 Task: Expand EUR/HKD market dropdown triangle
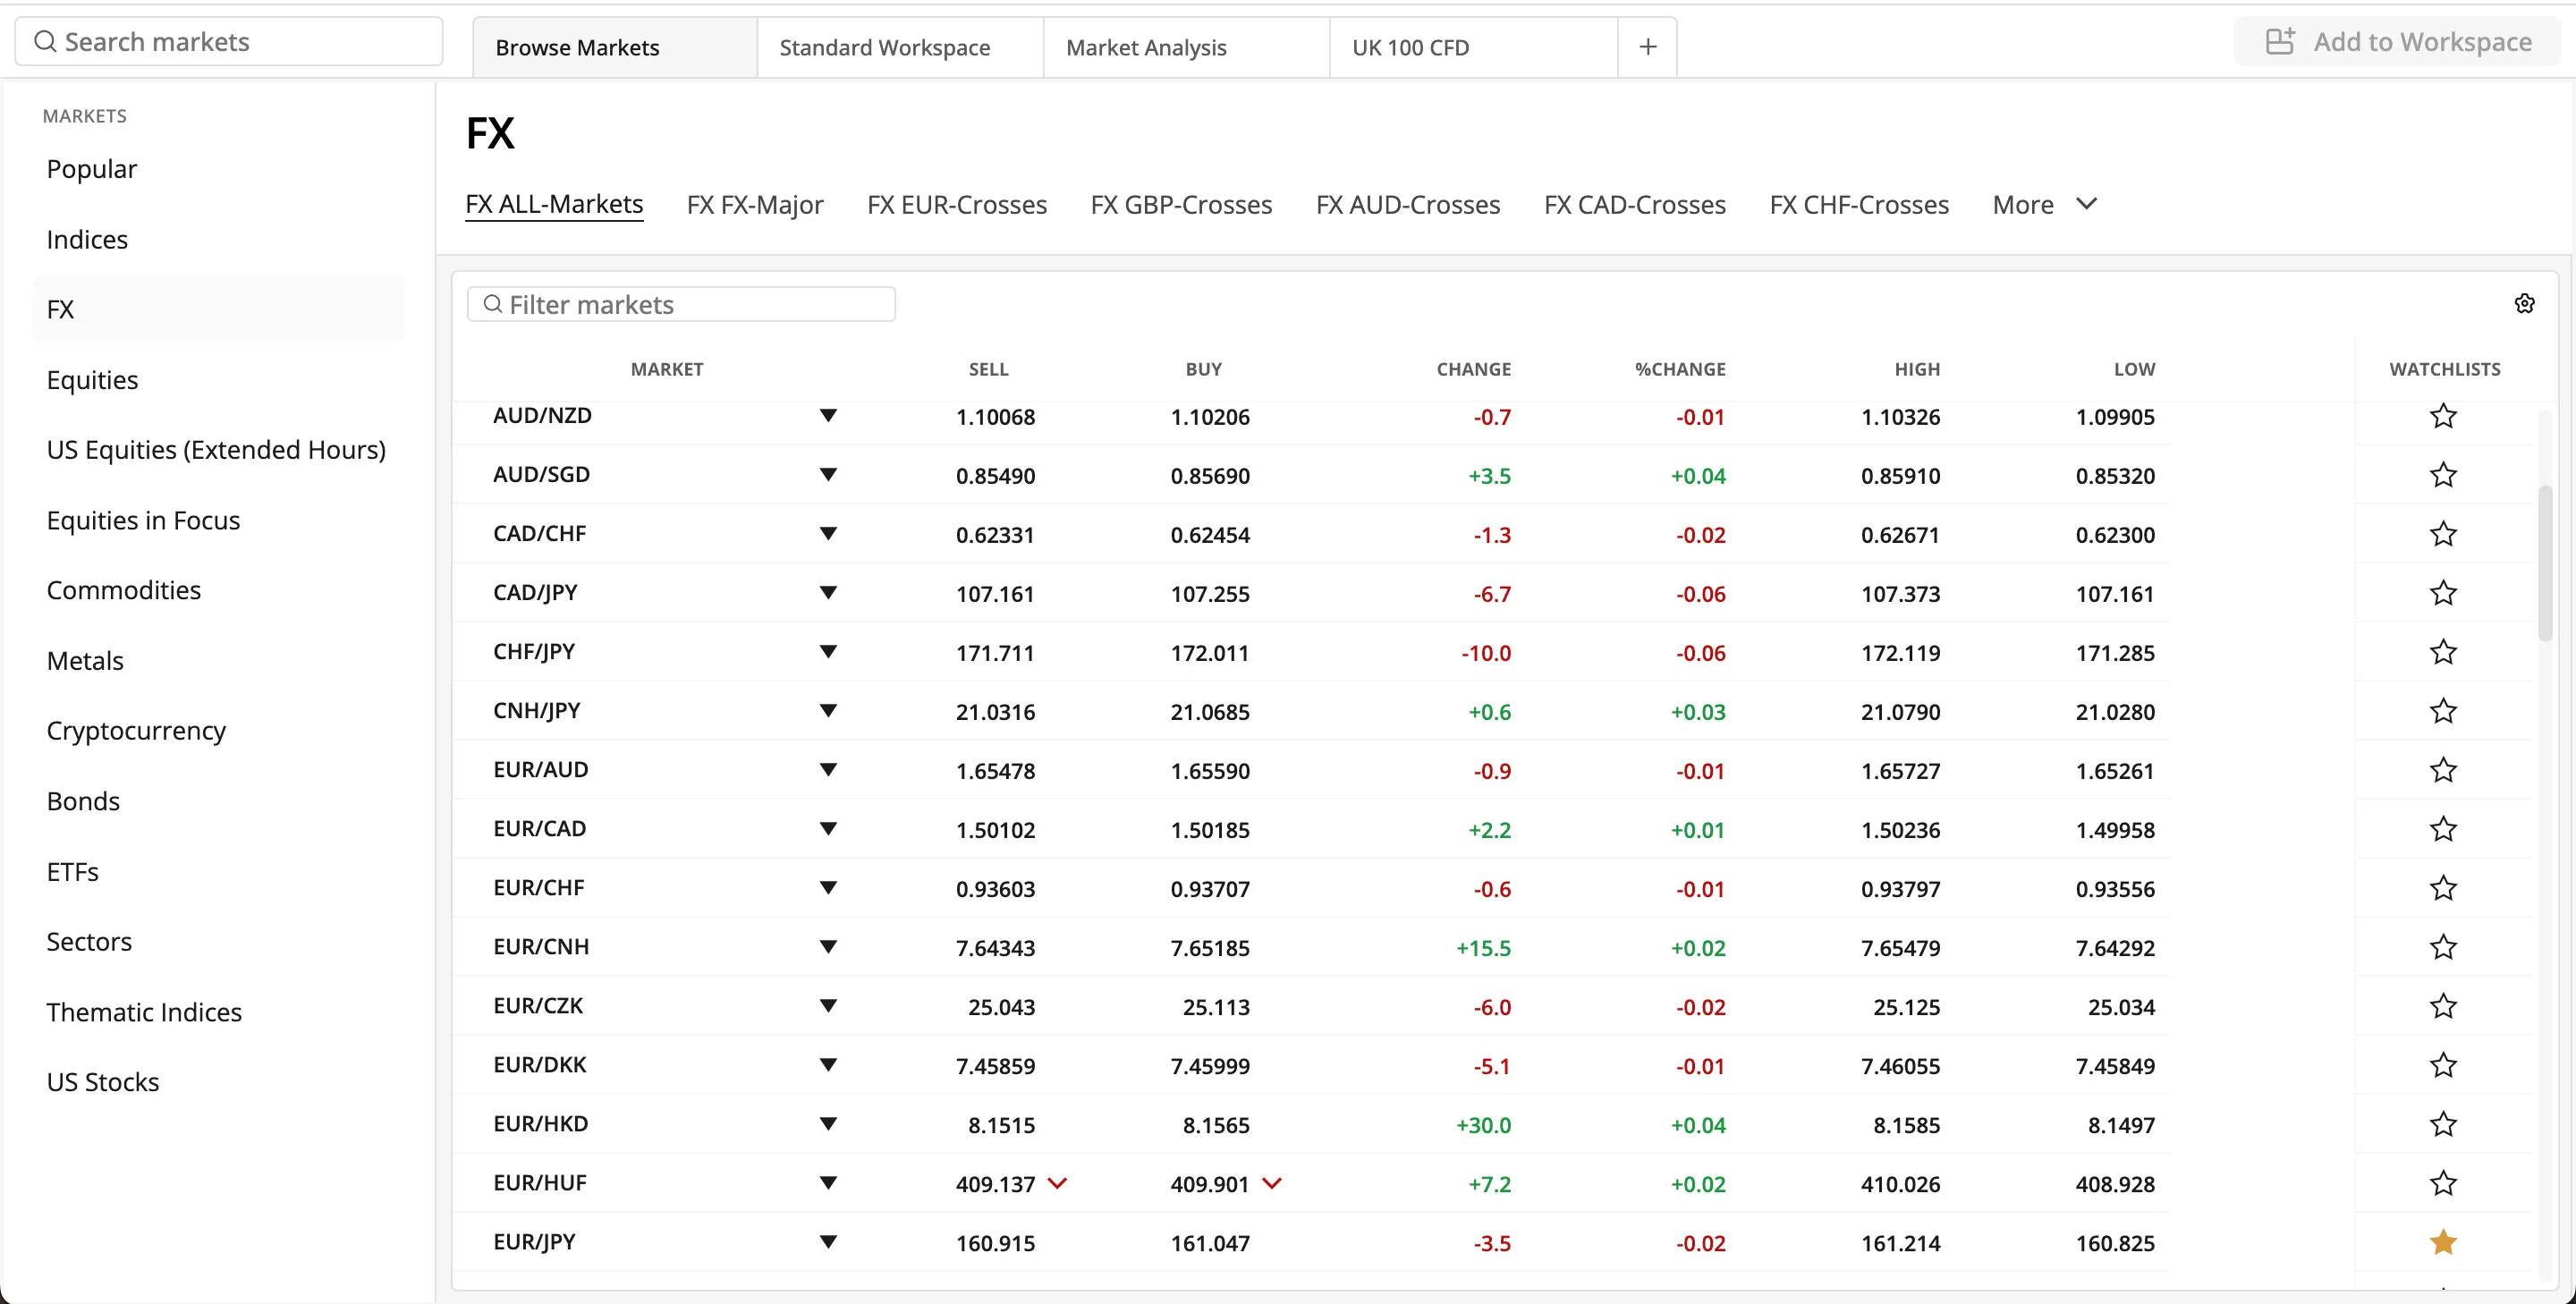(x=828, y=1124)
